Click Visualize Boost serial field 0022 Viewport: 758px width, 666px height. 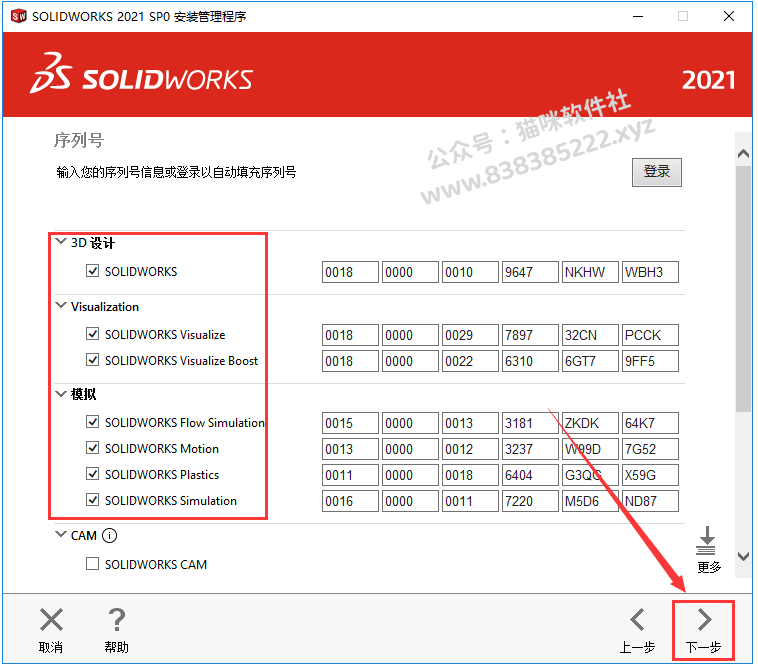pyautogui.click(x=471, y=362)
